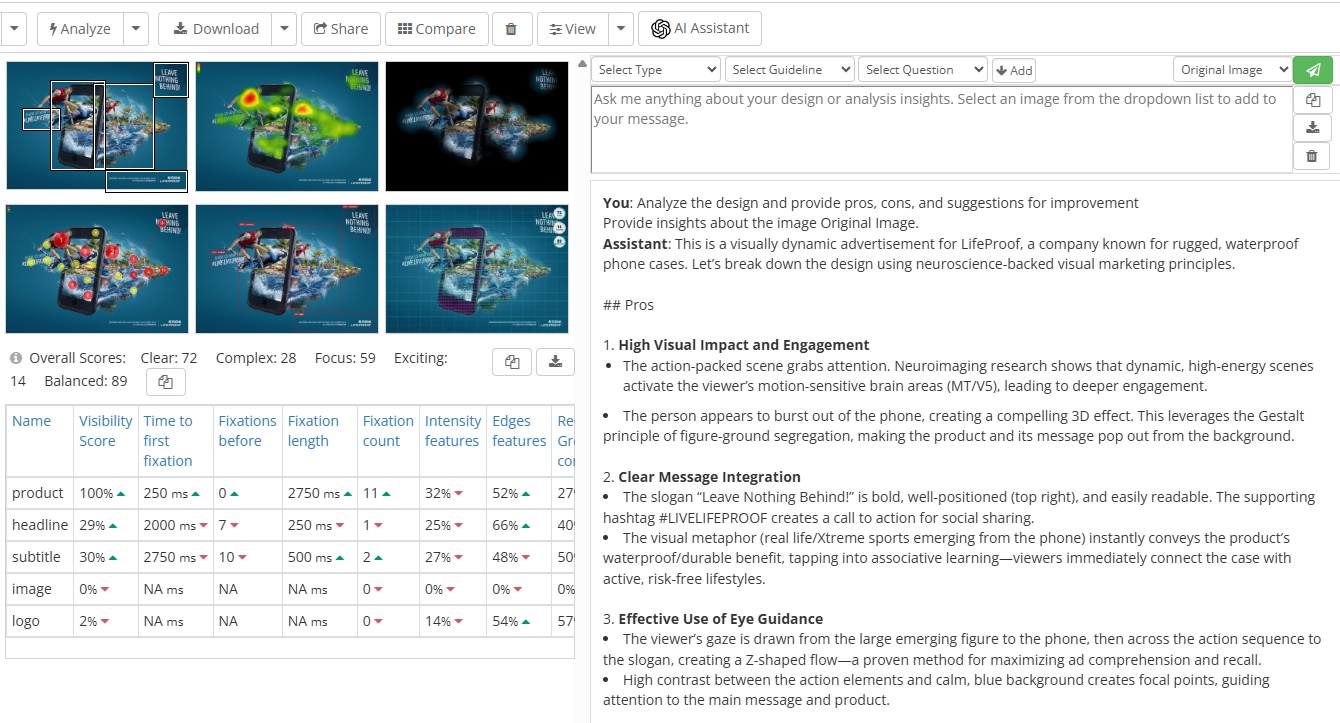Click inside the AI message text box

[940, 129]
